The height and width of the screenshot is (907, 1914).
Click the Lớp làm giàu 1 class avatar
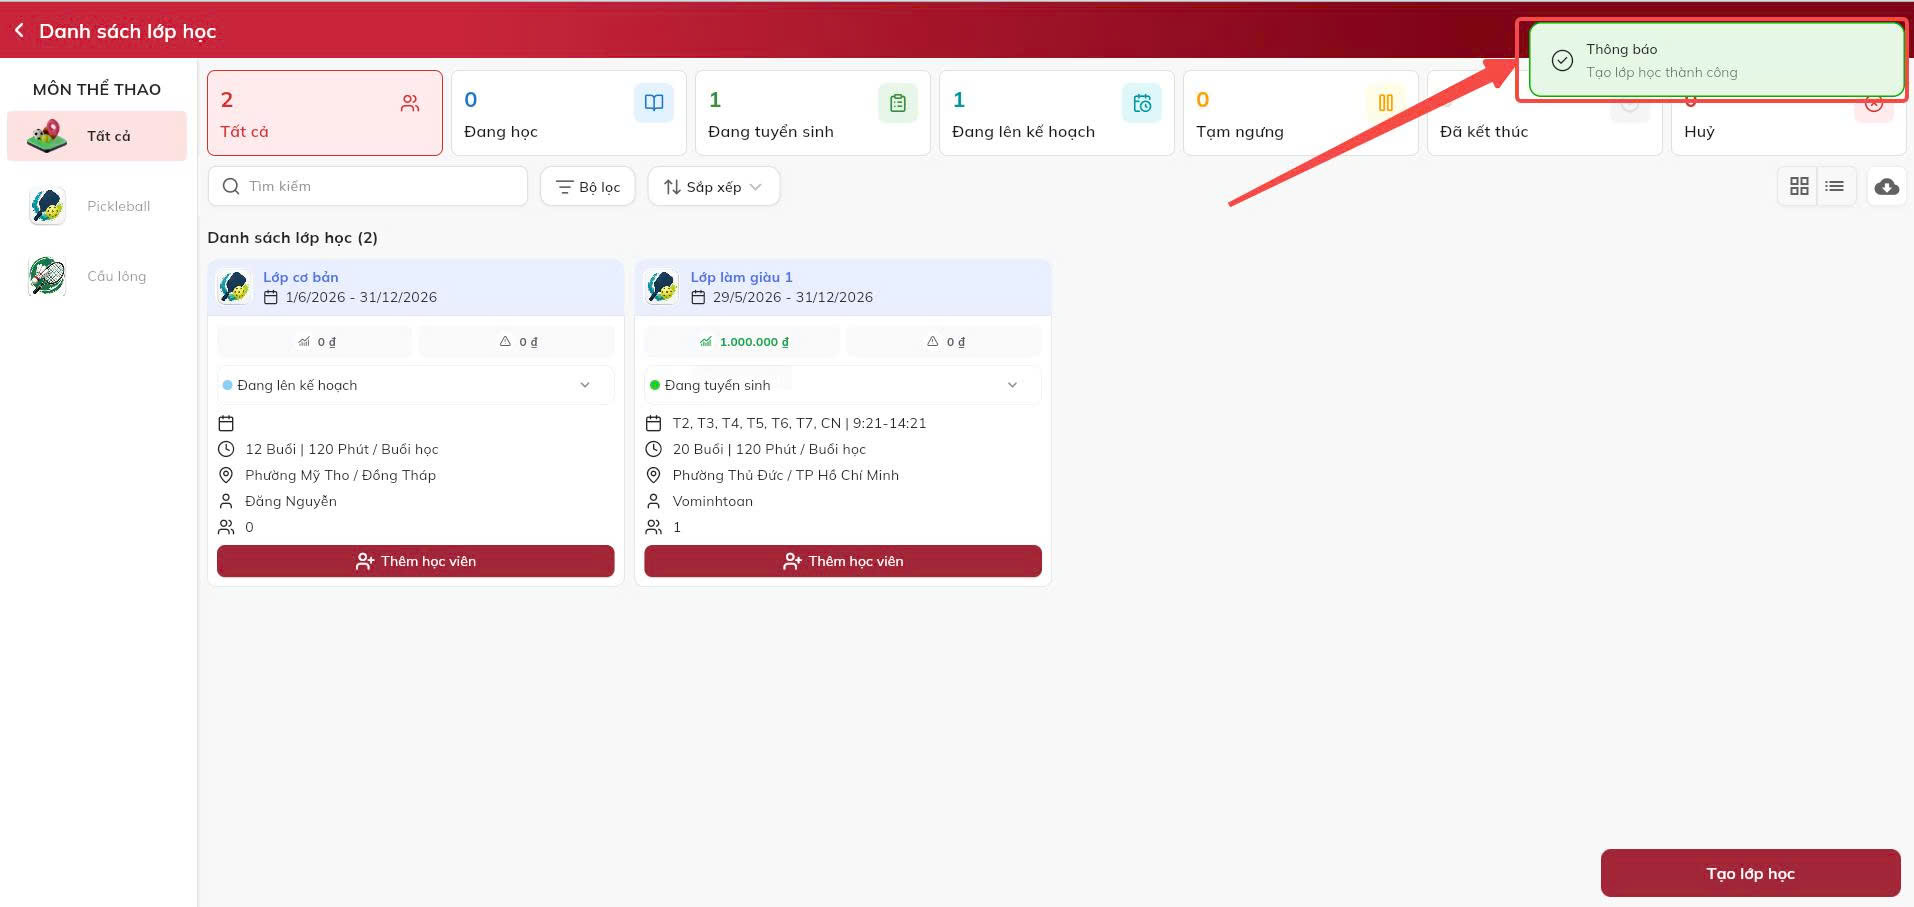(662, 287)
